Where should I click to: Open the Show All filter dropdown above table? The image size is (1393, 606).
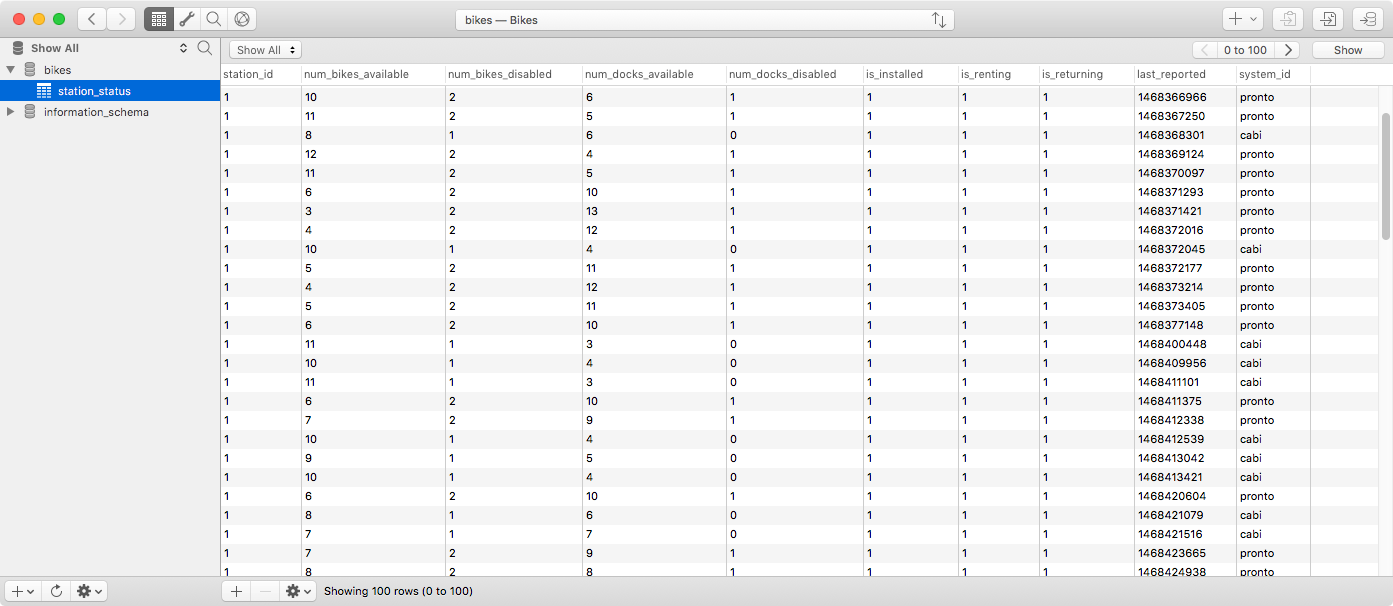pos(265,50)
